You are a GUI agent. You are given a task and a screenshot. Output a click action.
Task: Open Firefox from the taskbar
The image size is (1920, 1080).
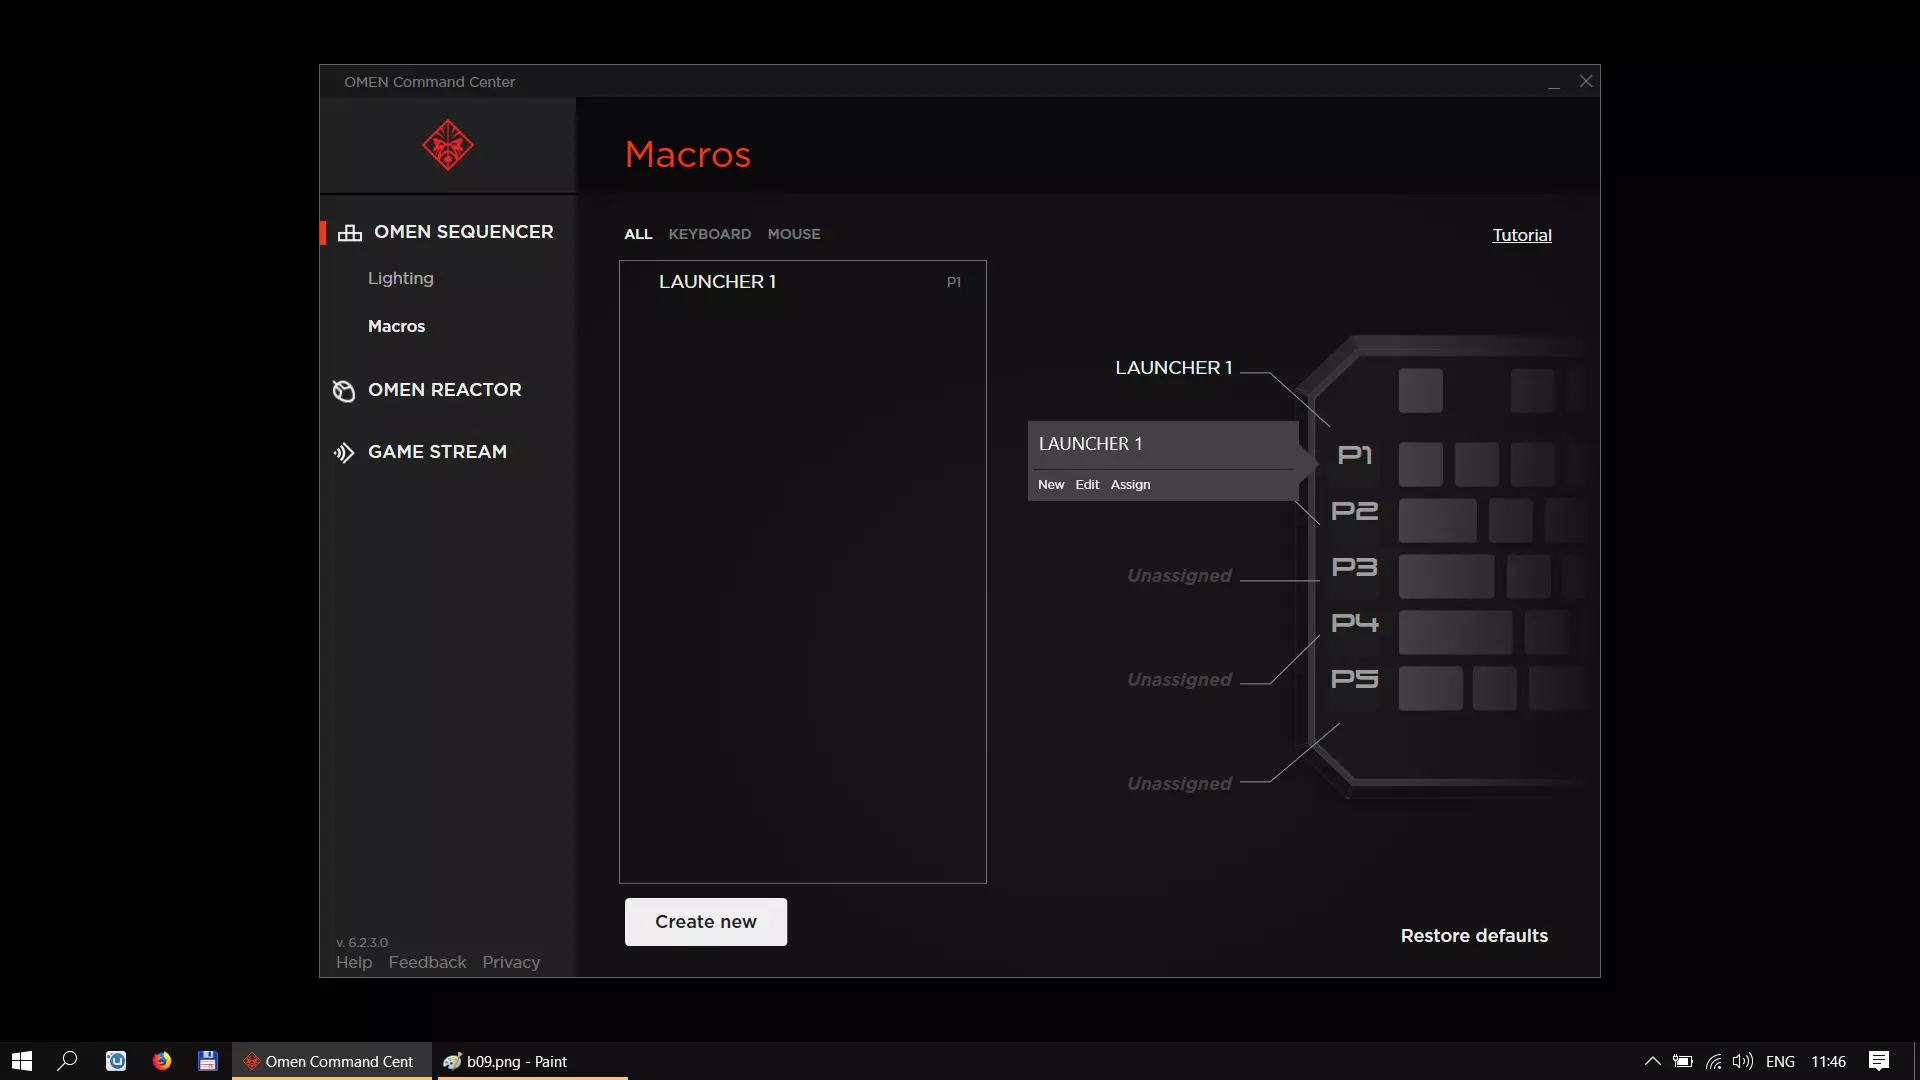(x=162, y=1061)
